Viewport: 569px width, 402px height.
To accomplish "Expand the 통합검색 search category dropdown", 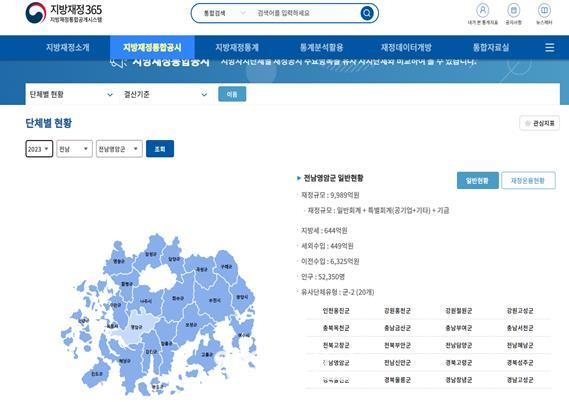I will pyautogui.click(x=224, y=13).
